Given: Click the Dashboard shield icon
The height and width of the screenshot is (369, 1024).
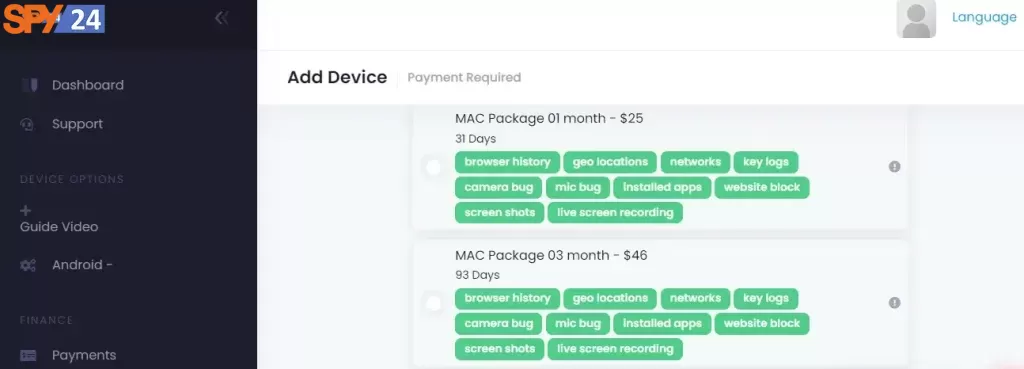Looking at the screenshot, I should coord(29,85).
